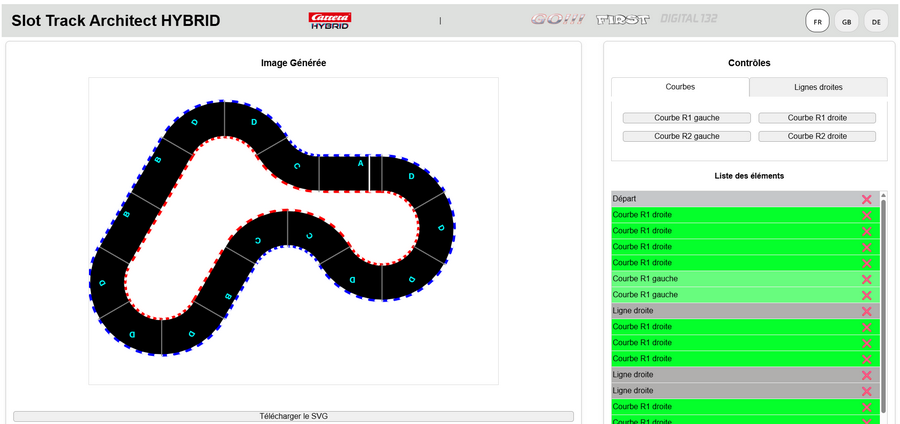Screen dimensions: 900x424
Task: Add a Courbe R1 gauche piece
Action: pos(686,118)
